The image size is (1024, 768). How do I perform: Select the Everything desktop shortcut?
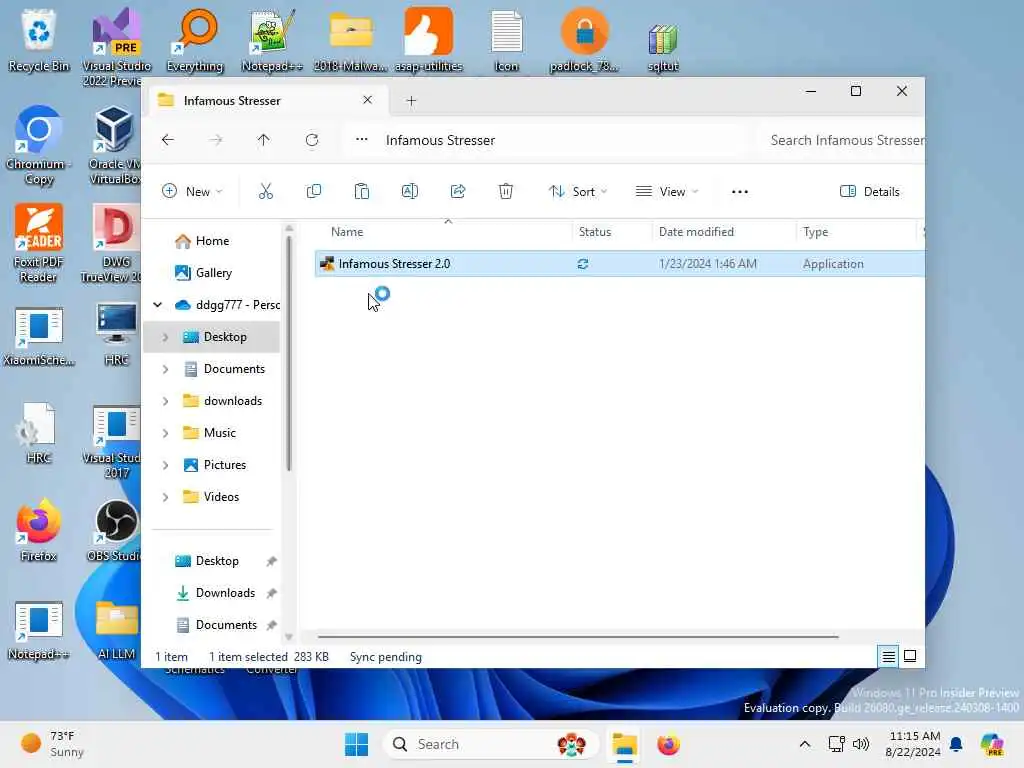[x=195, y=40]
